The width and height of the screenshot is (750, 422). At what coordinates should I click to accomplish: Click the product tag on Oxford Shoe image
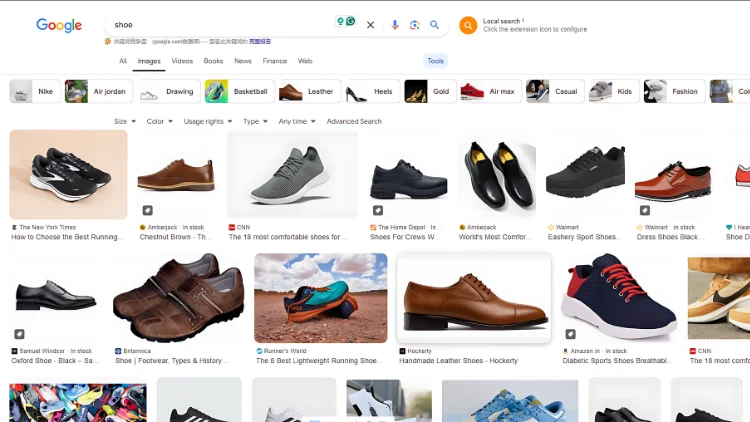tap(19, 334)
